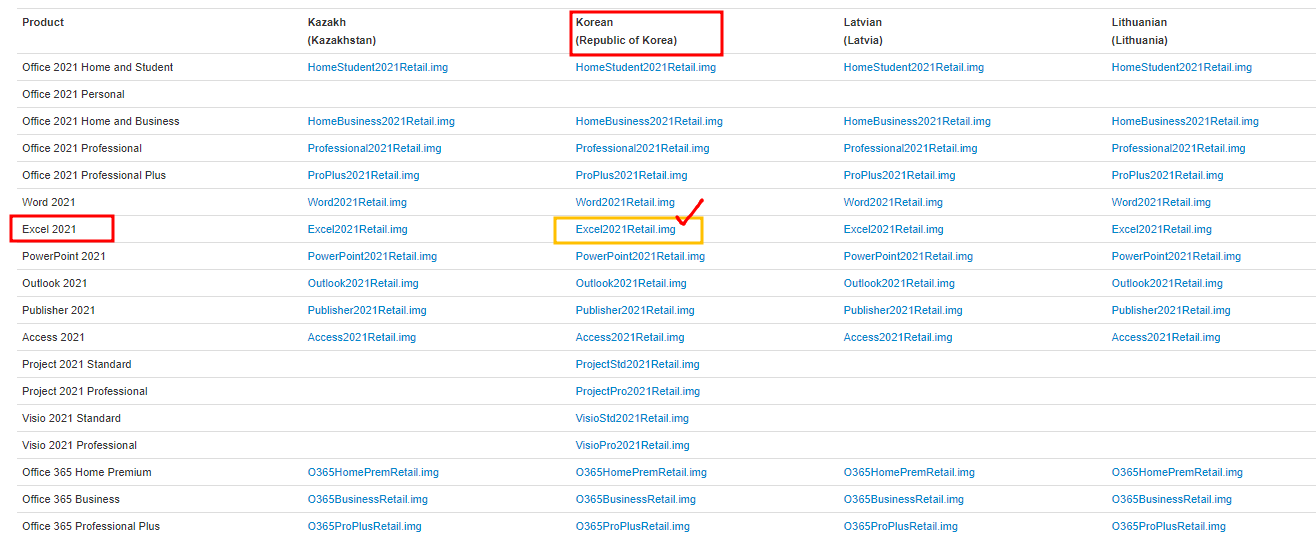Screen dimensions: 1316x555
Task: Select Lithuanian Access2021Retail.img link
Action: (1166, 337)
